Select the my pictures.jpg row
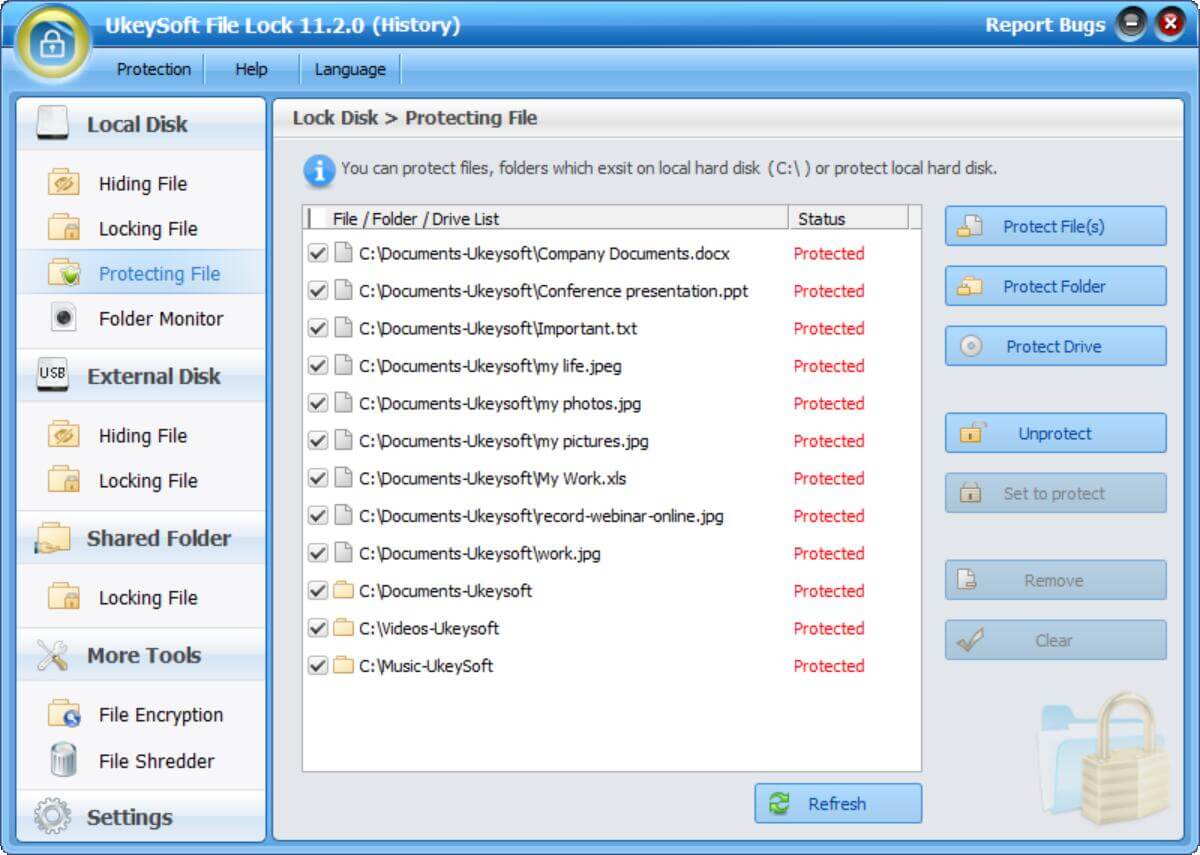The image size is (1200, 855). [x=611, y=441]
